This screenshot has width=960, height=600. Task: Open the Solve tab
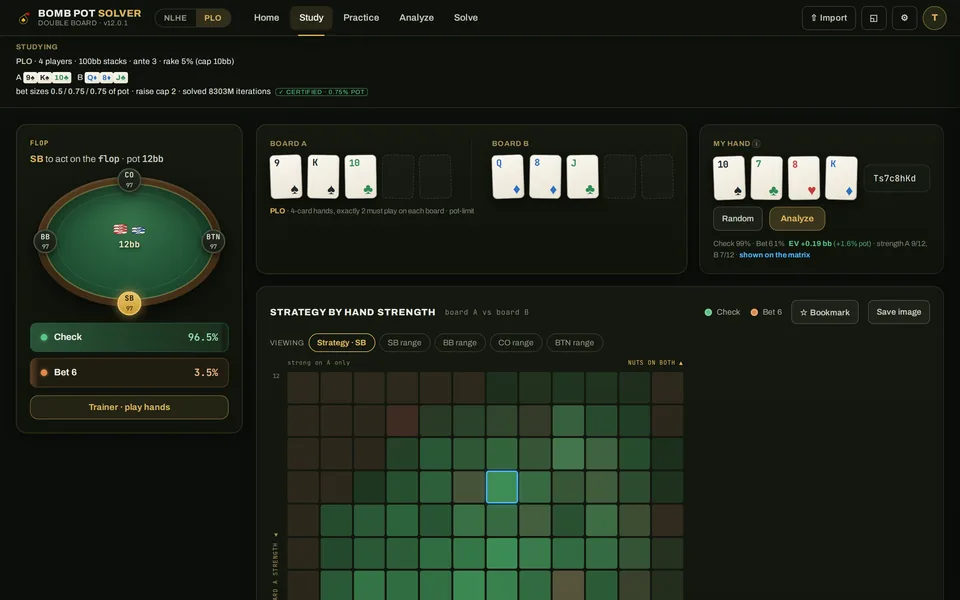coord(466,18)
